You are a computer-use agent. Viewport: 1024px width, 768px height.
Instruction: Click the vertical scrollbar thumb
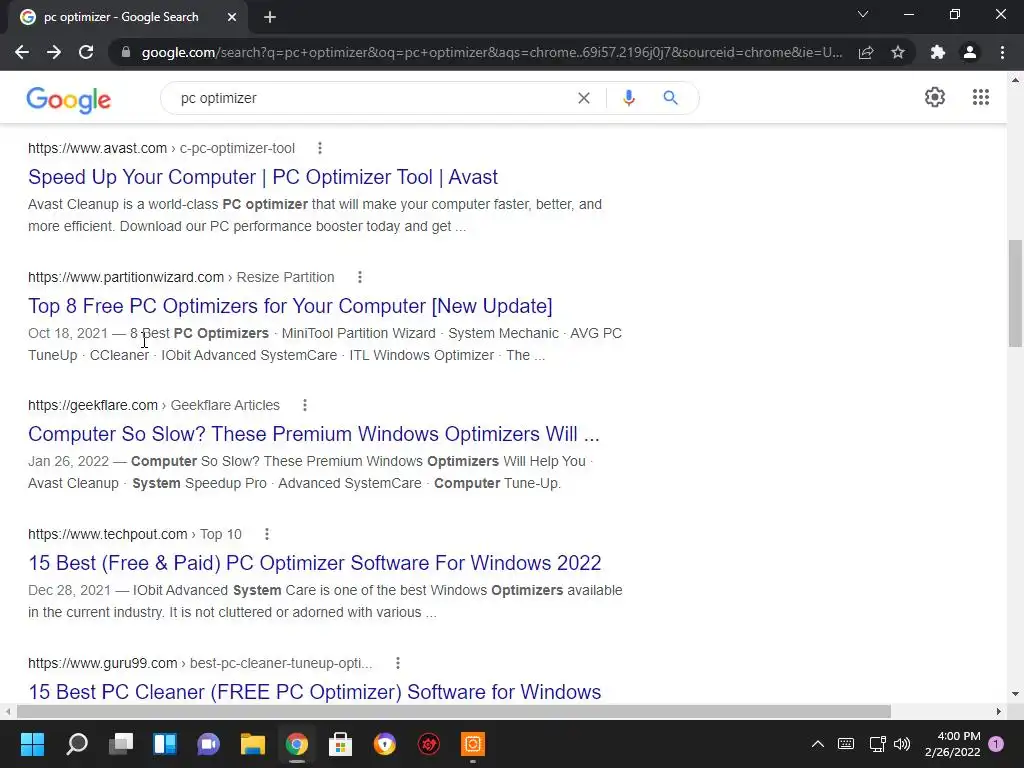pyautogui.click(x=1015, y=294)
